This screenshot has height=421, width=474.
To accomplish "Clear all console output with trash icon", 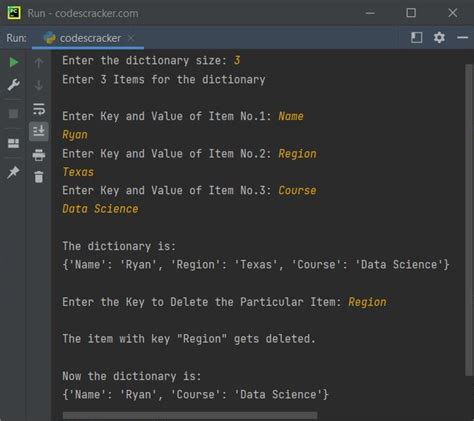I will click(39, 177).
